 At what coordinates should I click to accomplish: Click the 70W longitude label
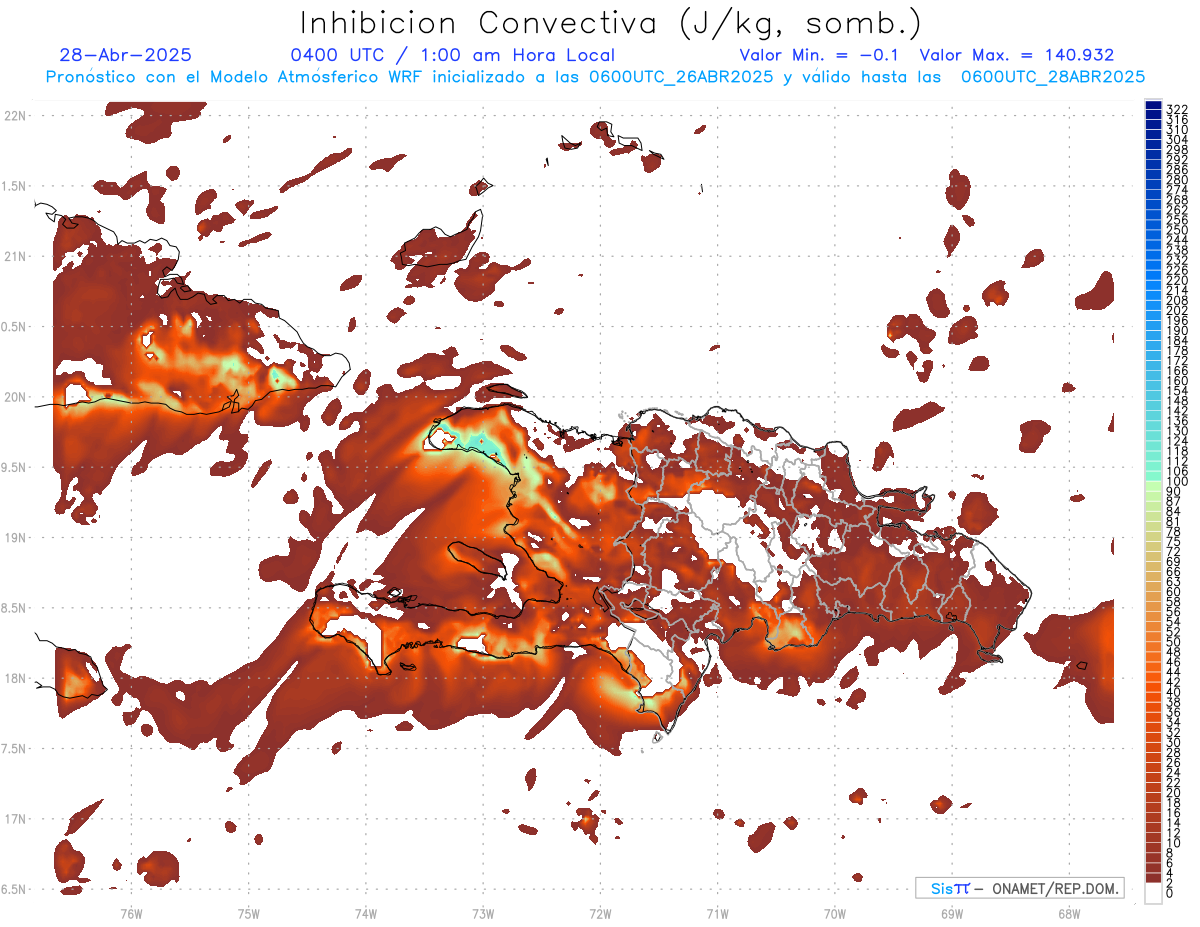click(x=835, y=913)
